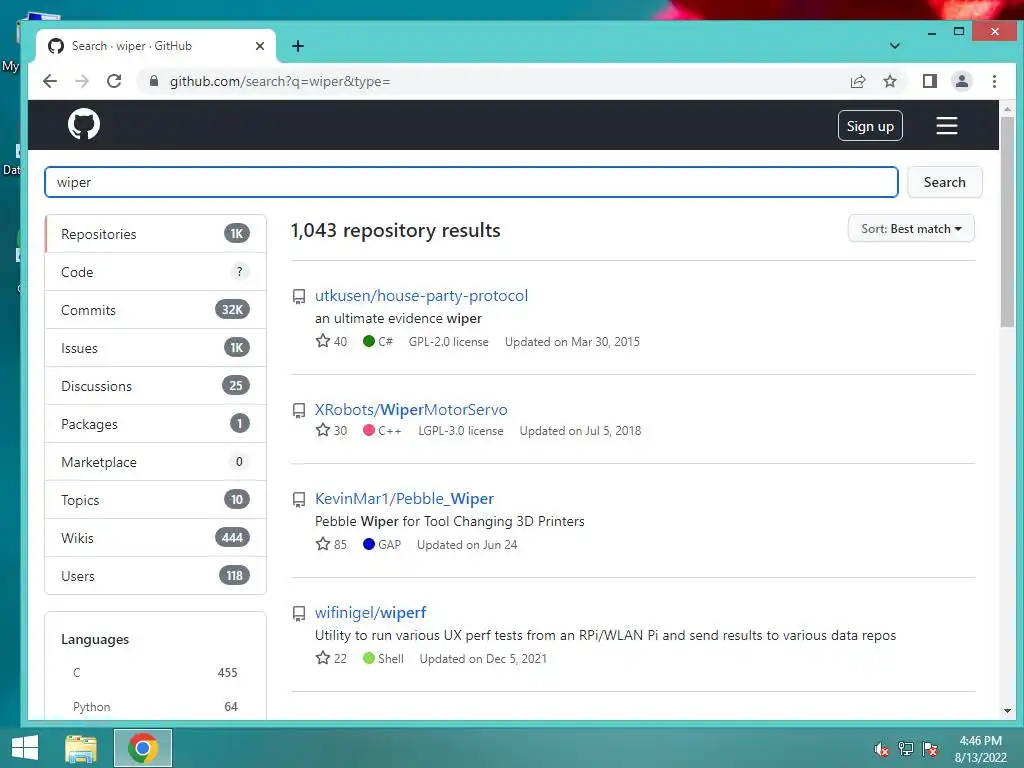Click the Search button

point(944,182)
